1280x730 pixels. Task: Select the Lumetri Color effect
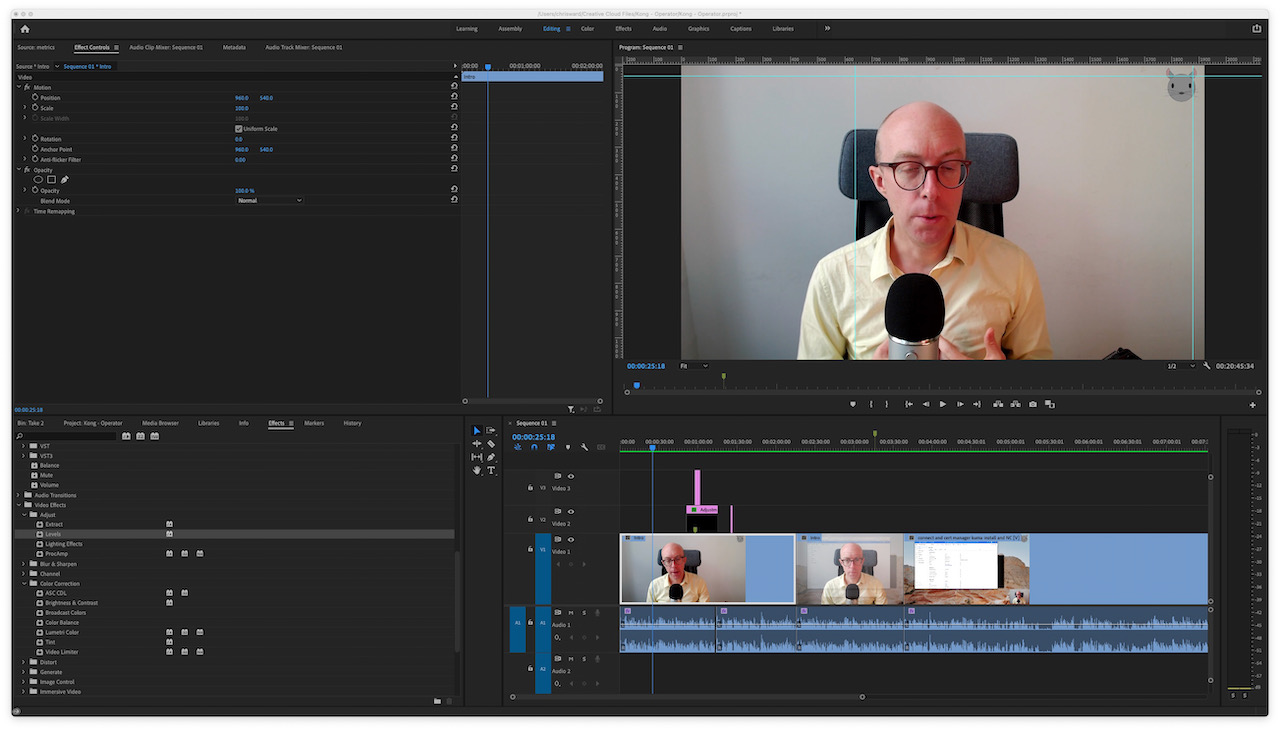[x=62, y=632]
